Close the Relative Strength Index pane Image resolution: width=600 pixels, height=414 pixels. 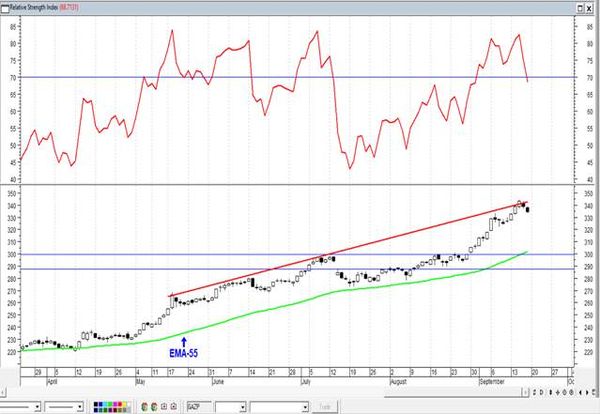[x=589, y=8]
